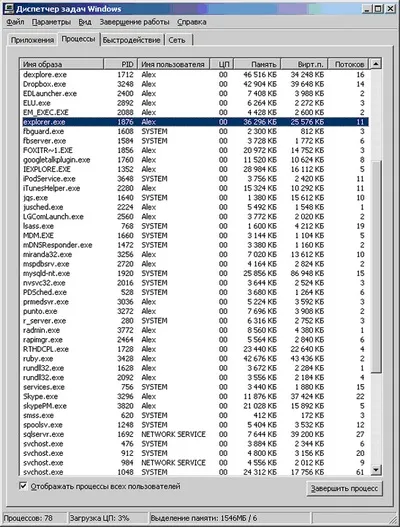This screenshot has height=527, width=400.
Task: Select the nvsvc32.exe process
Action: coord(194,283)
